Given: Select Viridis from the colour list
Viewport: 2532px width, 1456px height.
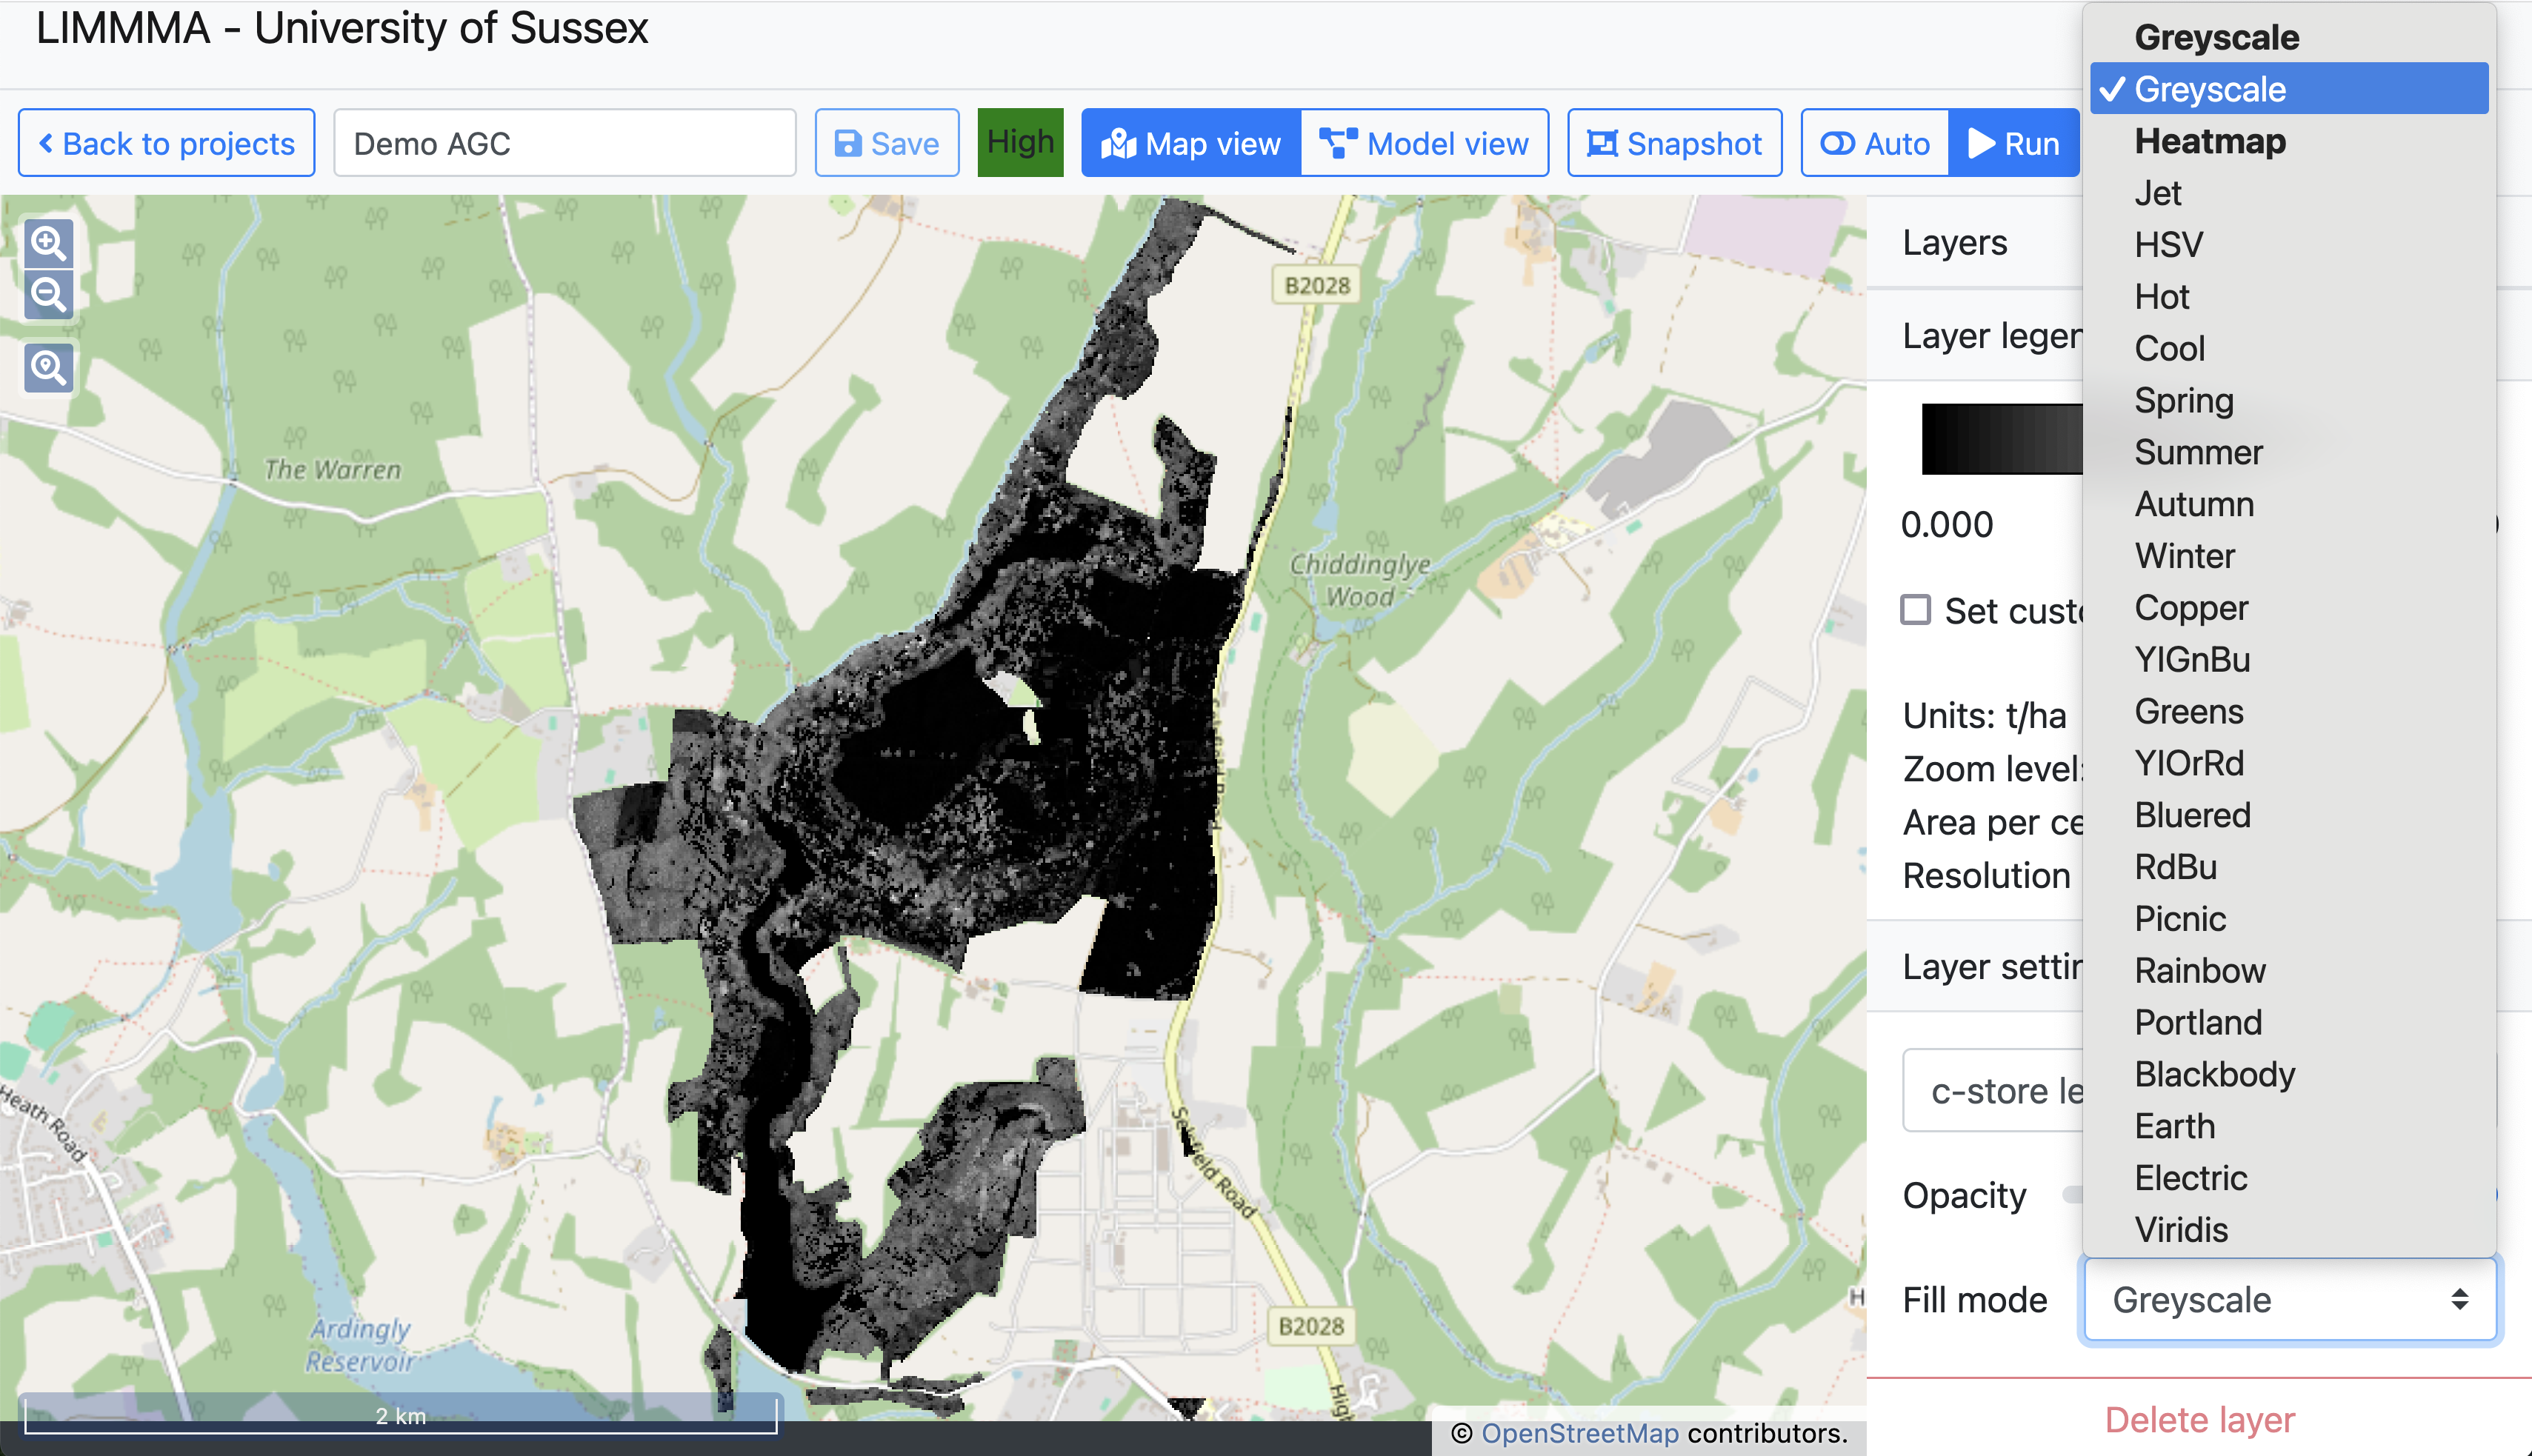Looking at the screenshot, I should pyautogui.click(x=2181, y=1230).
